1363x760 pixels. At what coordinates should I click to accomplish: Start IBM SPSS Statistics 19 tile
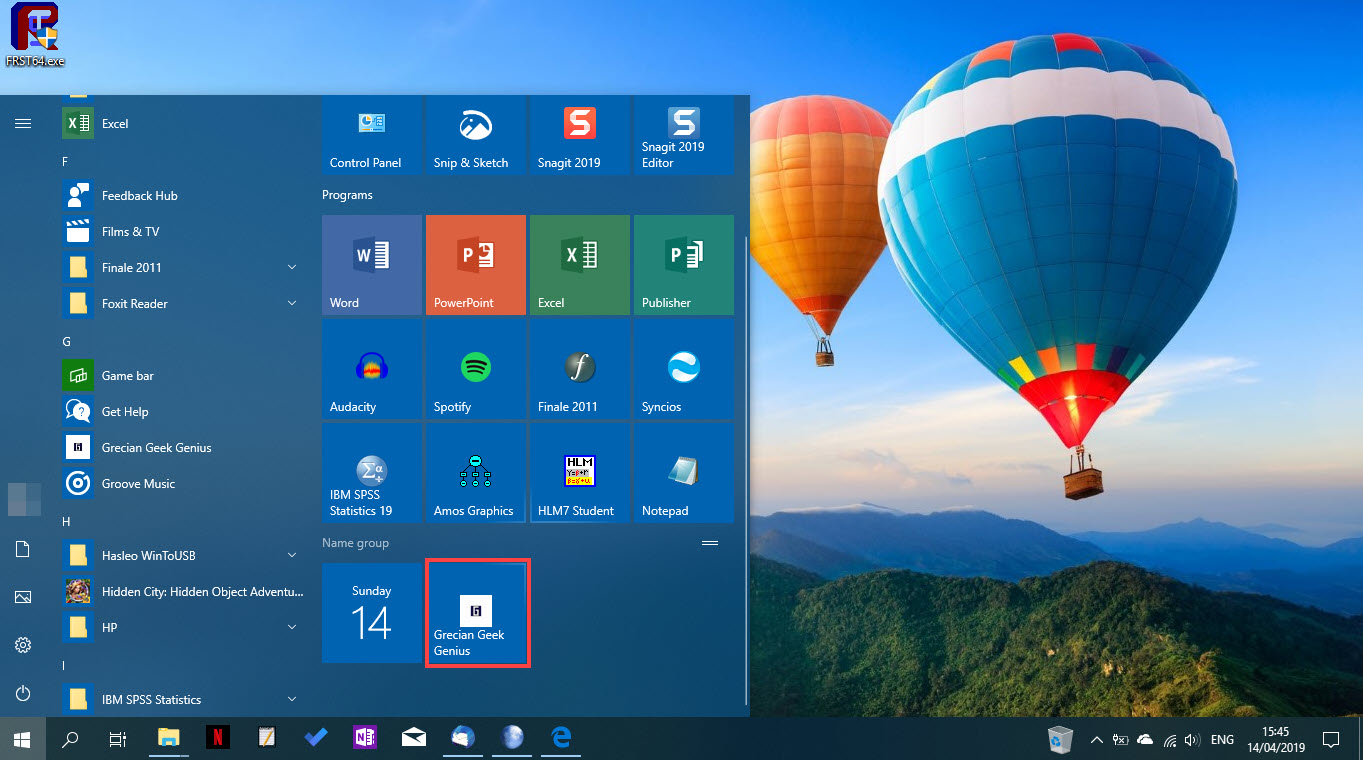tap(371, 473)
